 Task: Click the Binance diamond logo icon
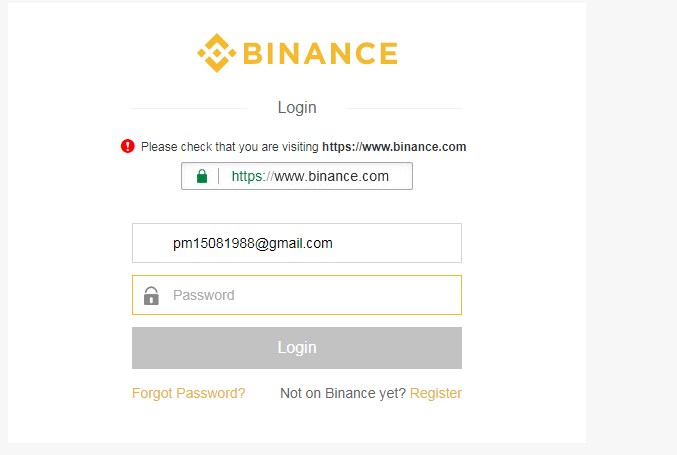[x=217, y=53]
